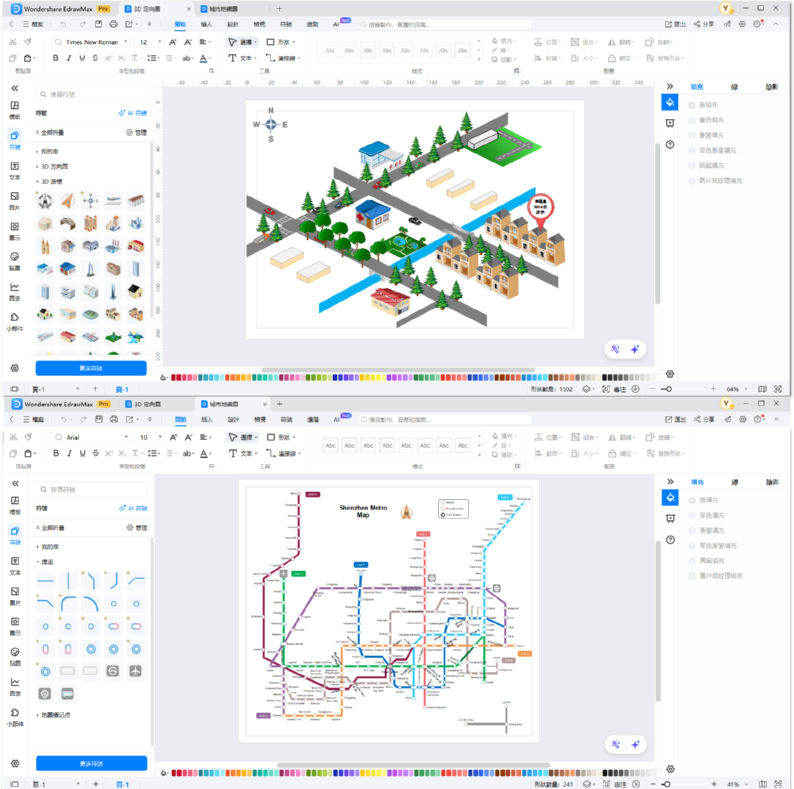The height and width of the screenshot is (789, 794).
Task: Click blue 更多符號 button in metro map window
Action: [x=92, y=763]
